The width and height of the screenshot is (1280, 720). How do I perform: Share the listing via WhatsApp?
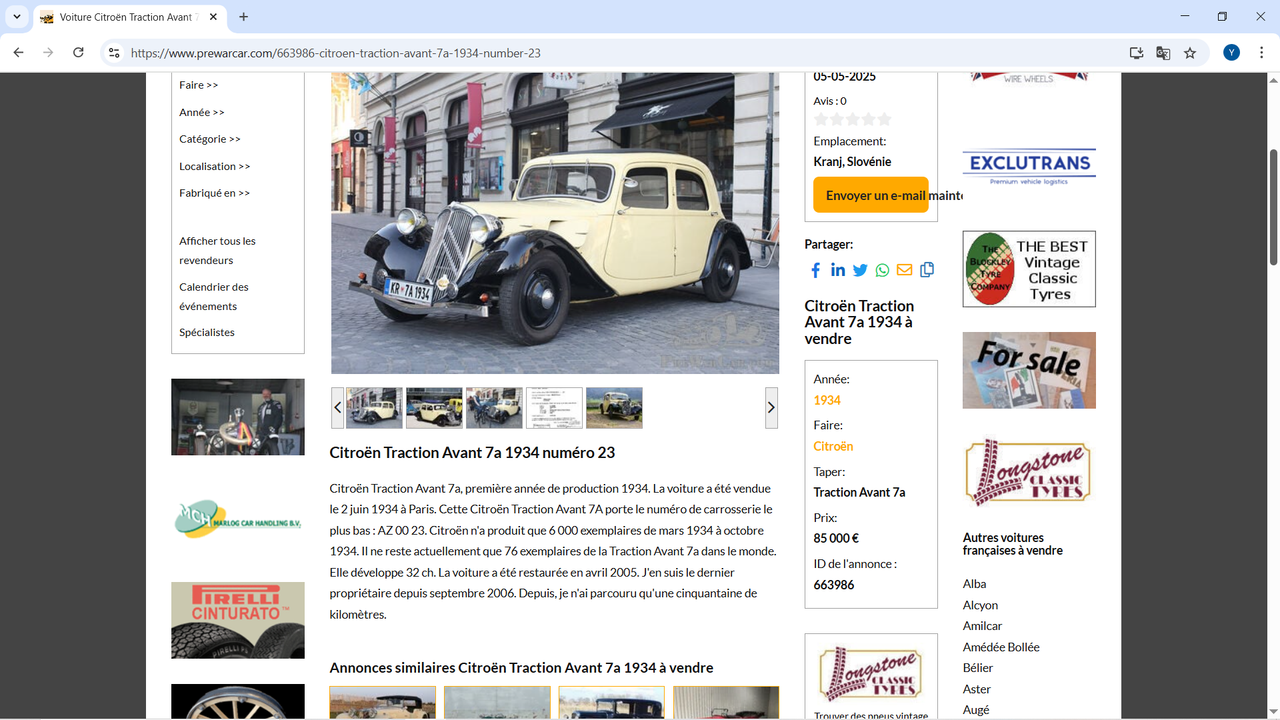(x=882, y=270)
